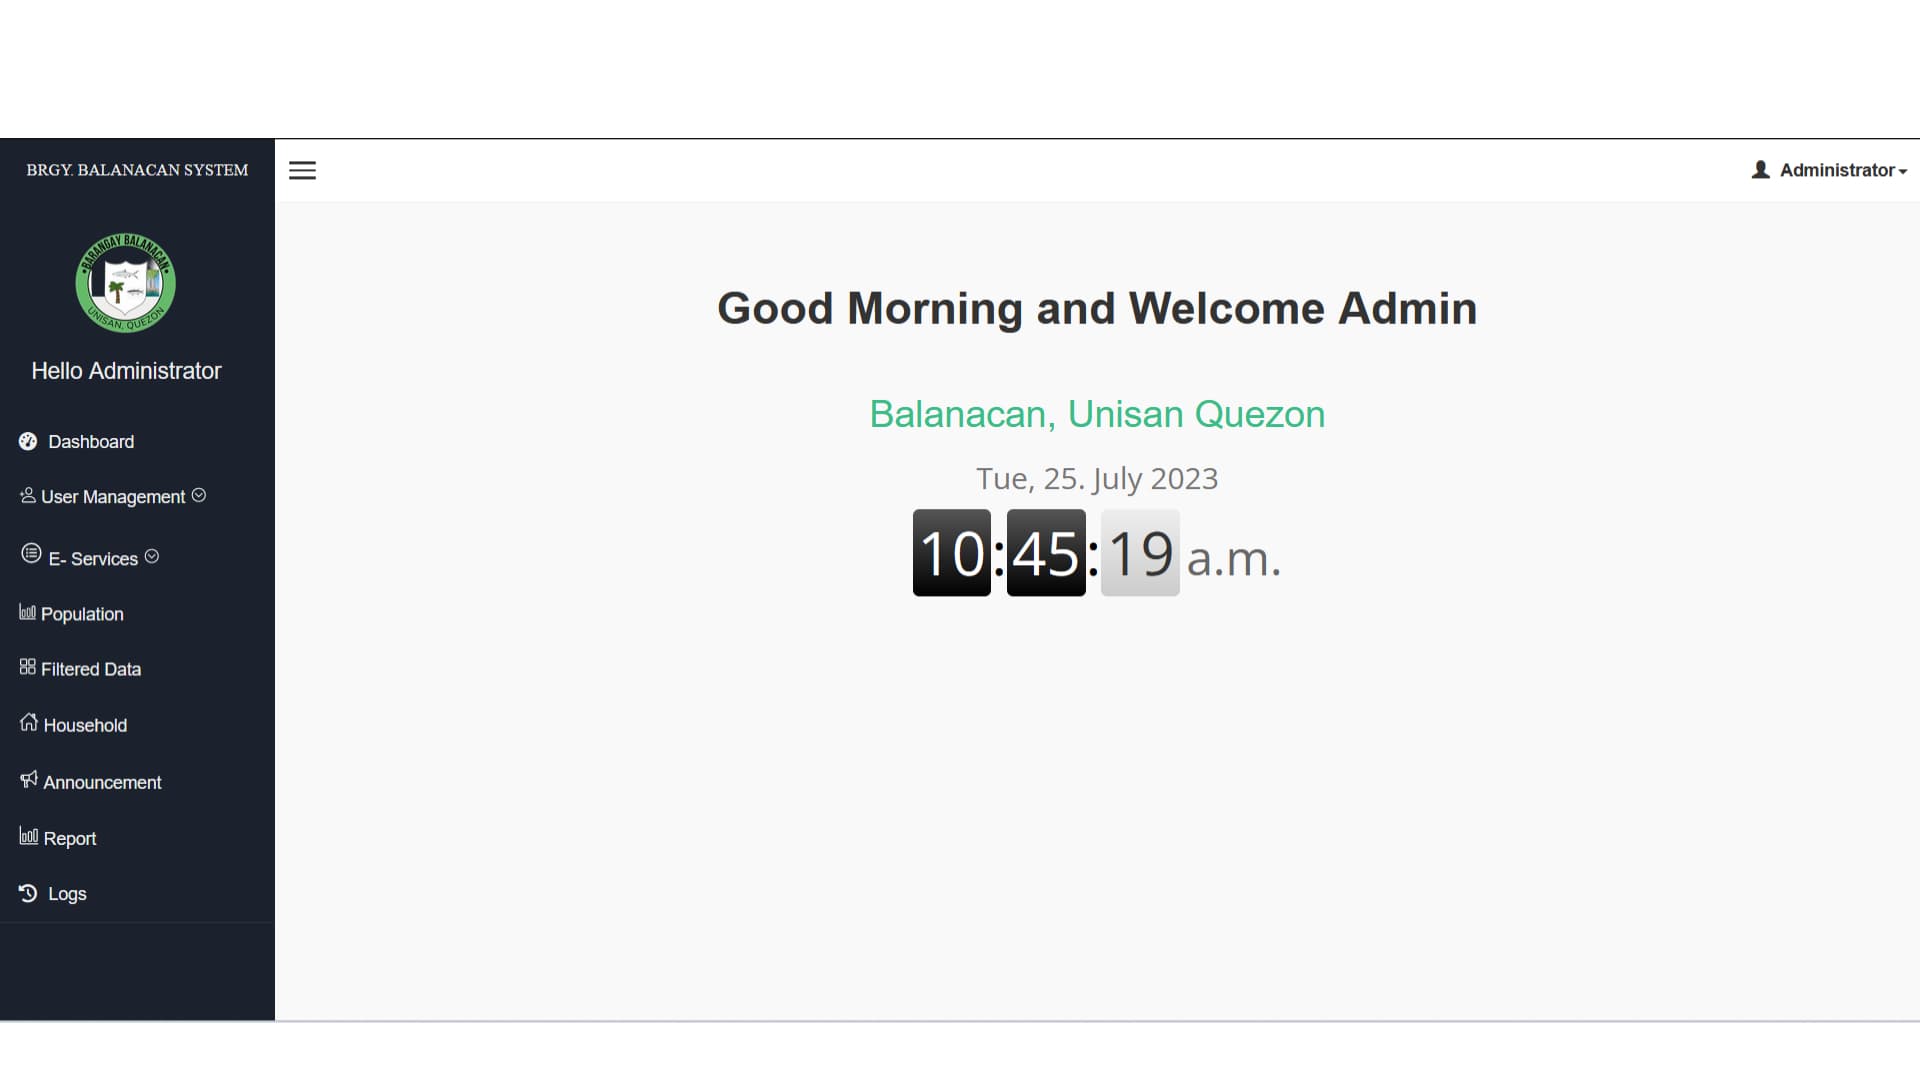Expand E-Services submenu chevron
The width and height of the screenshot is (1920, 1080).
(152, 556)
